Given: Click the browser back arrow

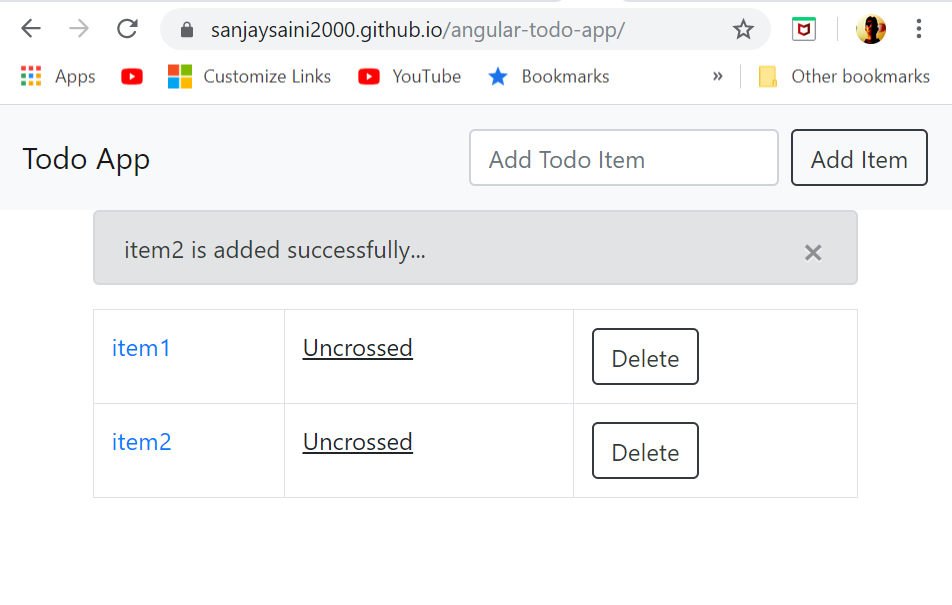Looking at the screenshot, I should coord(31,29).
